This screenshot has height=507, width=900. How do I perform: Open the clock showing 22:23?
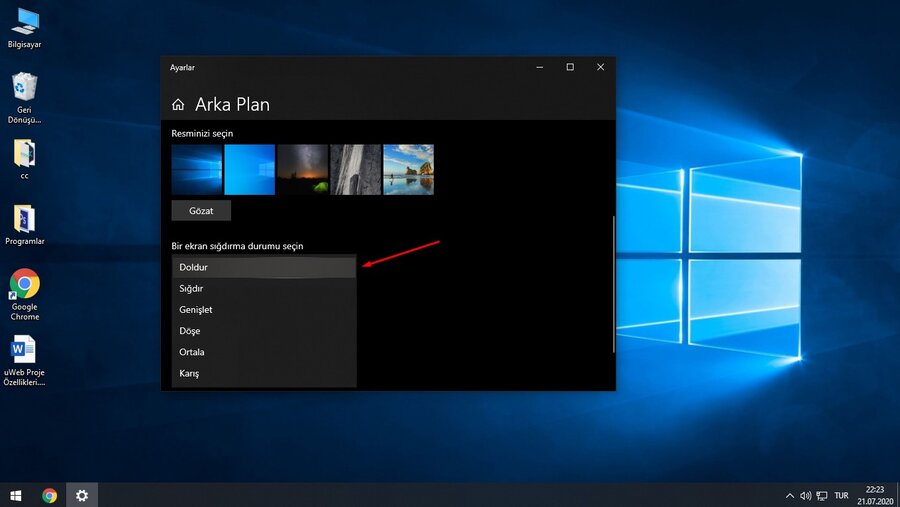pos(875,496)
